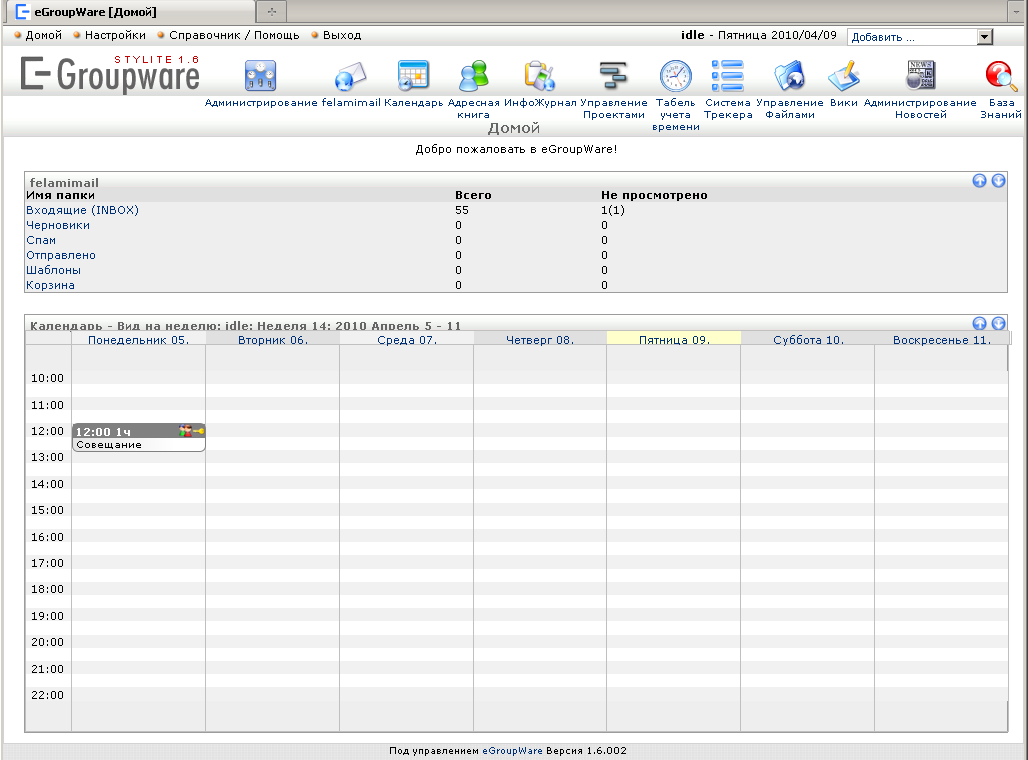1028x760 pixels.
Task: Open Шаблоны folder
Action: (x=53, y=270)
